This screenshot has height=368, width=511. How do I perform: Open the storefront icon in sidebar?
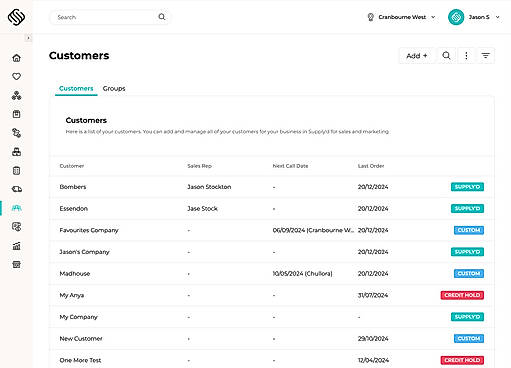16,264
